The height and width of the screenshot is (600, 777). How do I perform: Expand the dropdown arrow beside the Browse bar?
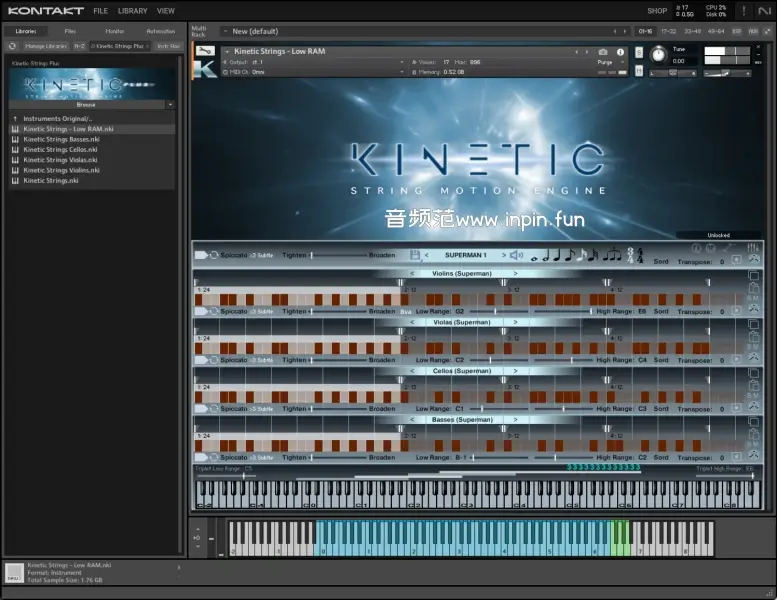tap(170, 104)
